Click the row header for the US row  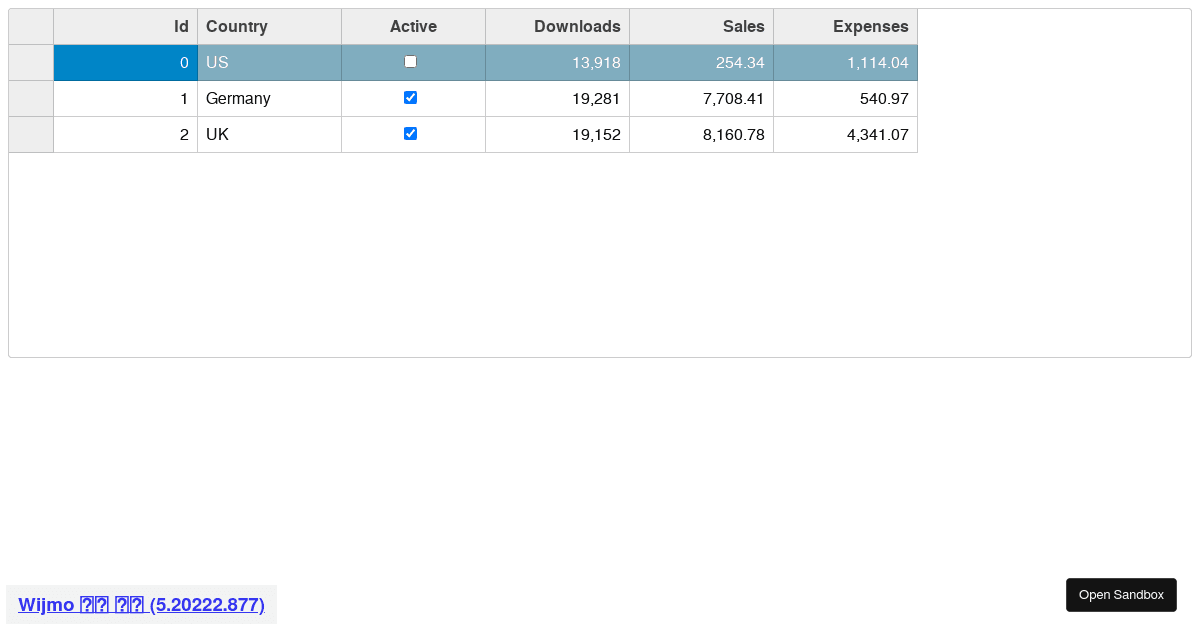[x=30, y=62]
